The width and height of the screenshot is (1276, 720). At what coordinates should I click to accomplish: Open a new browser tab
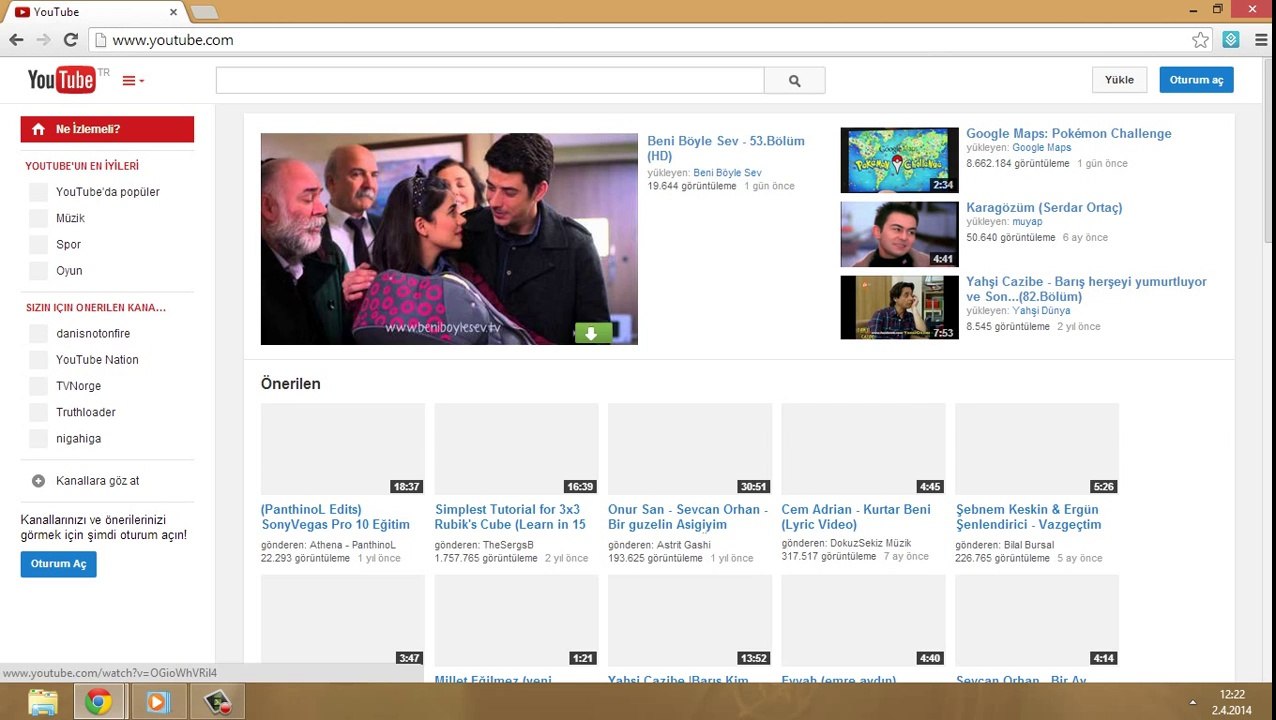point(204,12)
